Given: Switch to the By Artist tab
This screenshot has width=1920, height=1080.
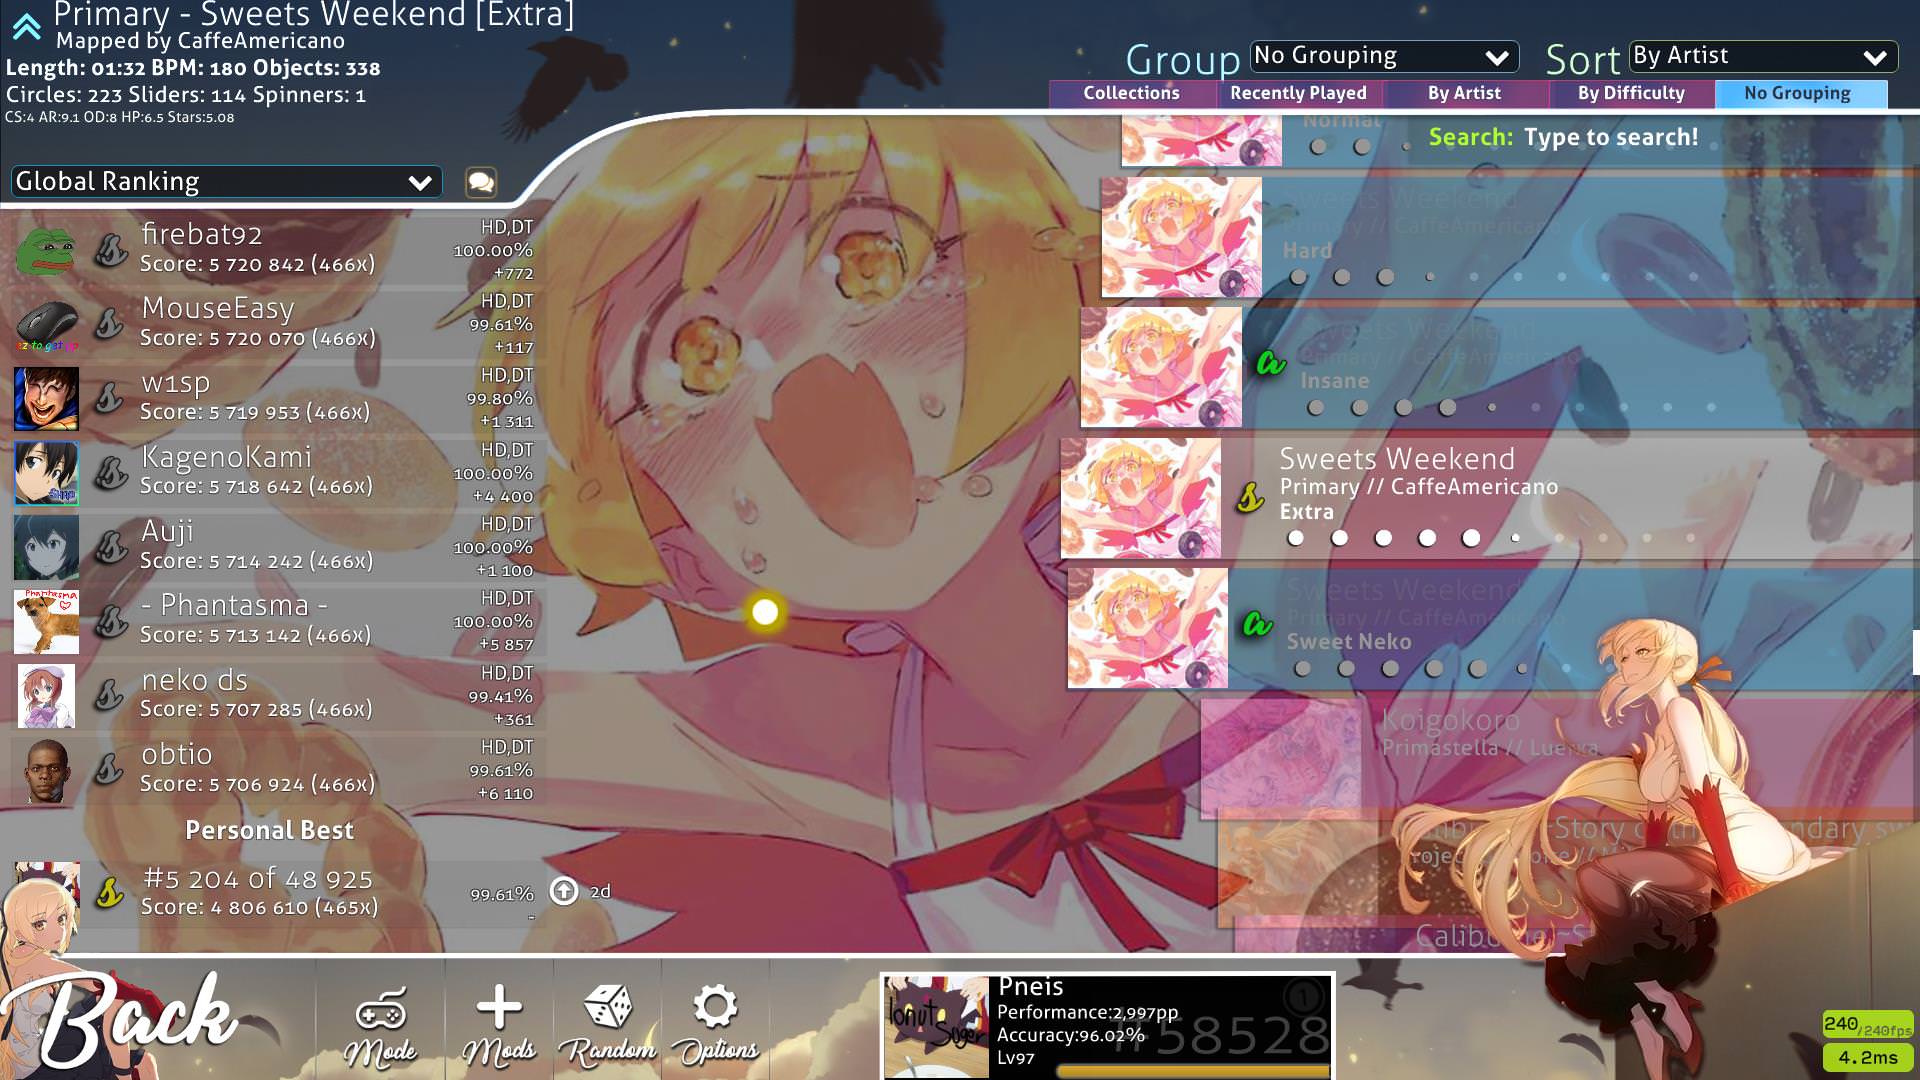Looking at the screenshot, I should [1465, 93].
